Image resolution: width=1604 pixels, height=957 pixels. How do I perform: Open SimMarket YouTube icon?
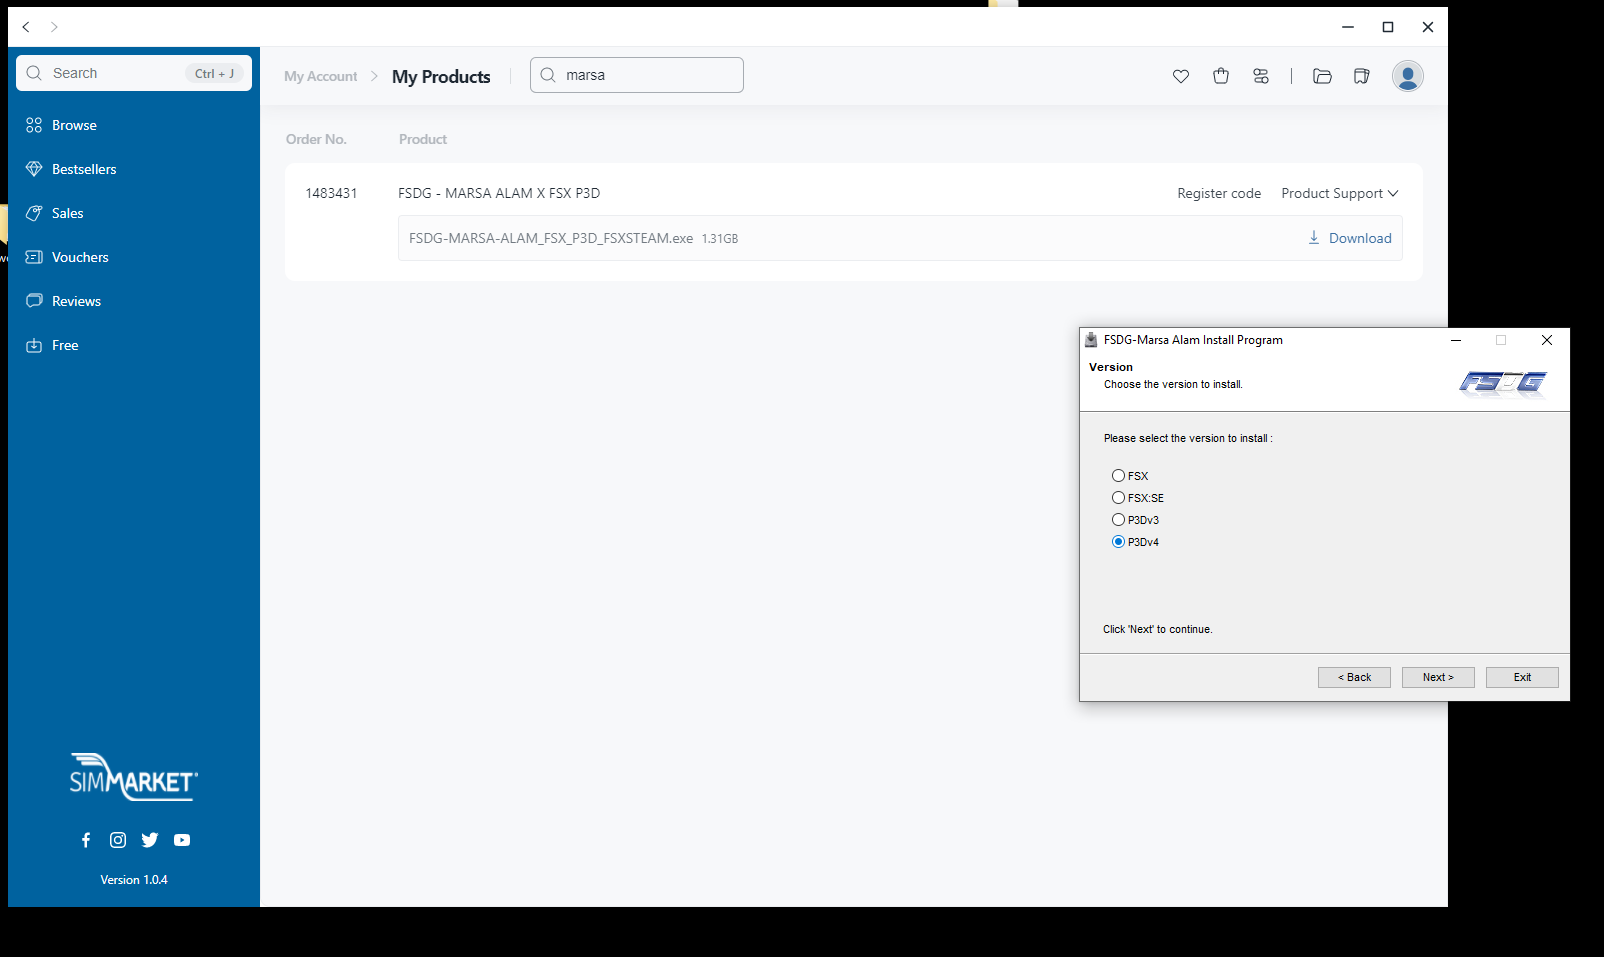click(182, 840)
